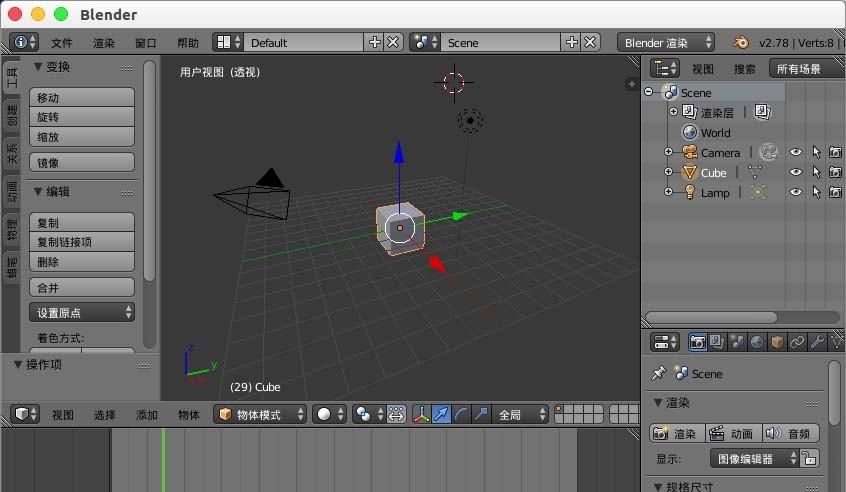Toggle Camera selectability arrow
The height and width of the screenshot is (492, 846).
816,153
